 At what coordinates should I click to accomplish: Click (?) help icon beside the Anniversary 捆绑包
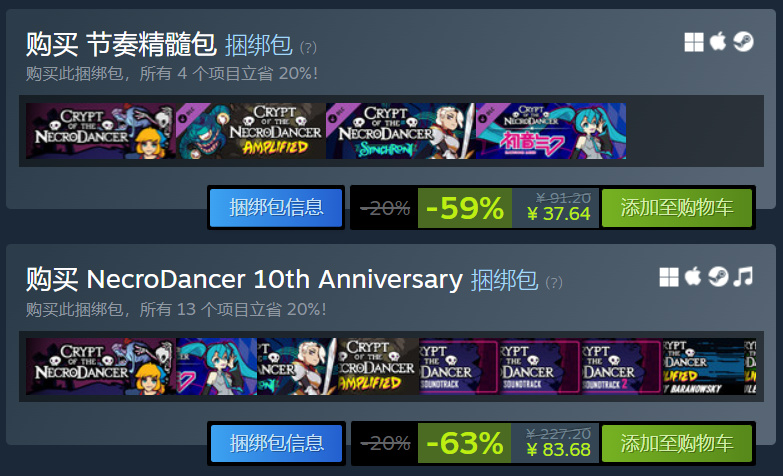click(554, 283)
